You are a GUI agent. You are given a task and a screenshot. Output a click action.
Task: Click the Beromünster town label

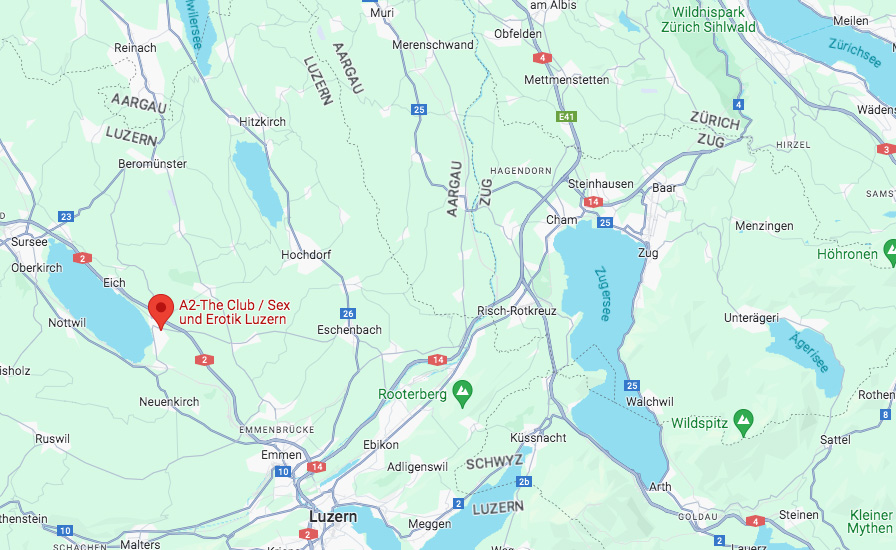pyautogui.click(x=153, y=164)
